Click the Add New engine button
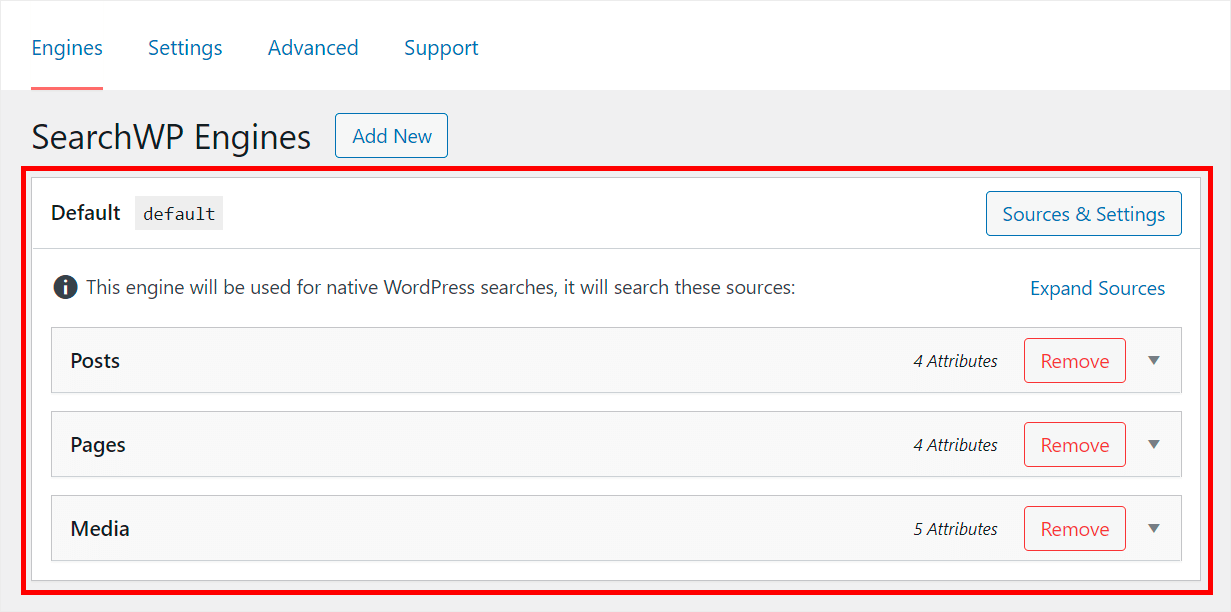This screenshot has height=612, width=1231. click(391, 136)
